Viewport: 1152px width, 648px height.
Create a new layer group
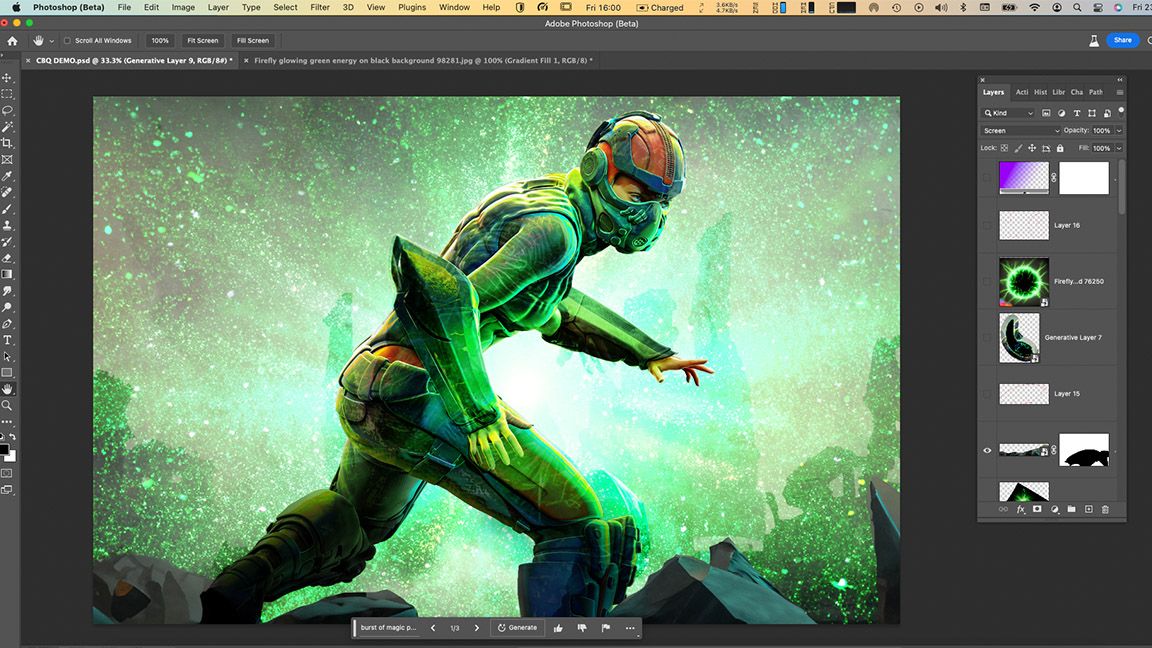pos(1071,509)
